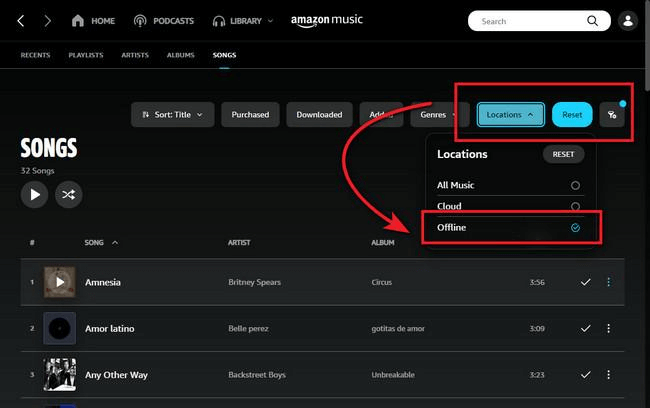Click the Amnesia album thumbnail
650x408 pixels.
click(x=59, y=282)
